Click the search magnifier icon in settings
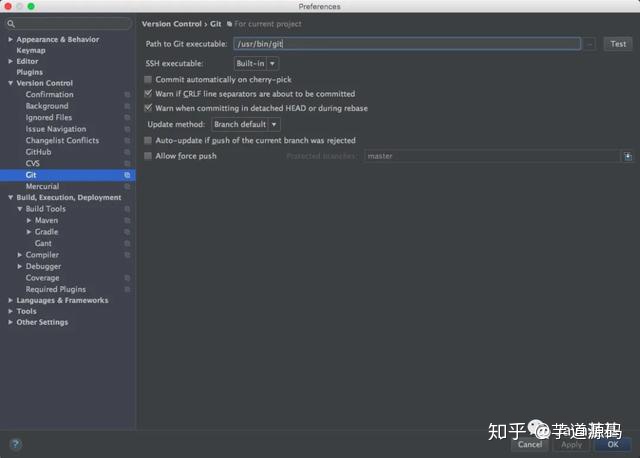Screen dimensions: 640x458 [11, 24]
